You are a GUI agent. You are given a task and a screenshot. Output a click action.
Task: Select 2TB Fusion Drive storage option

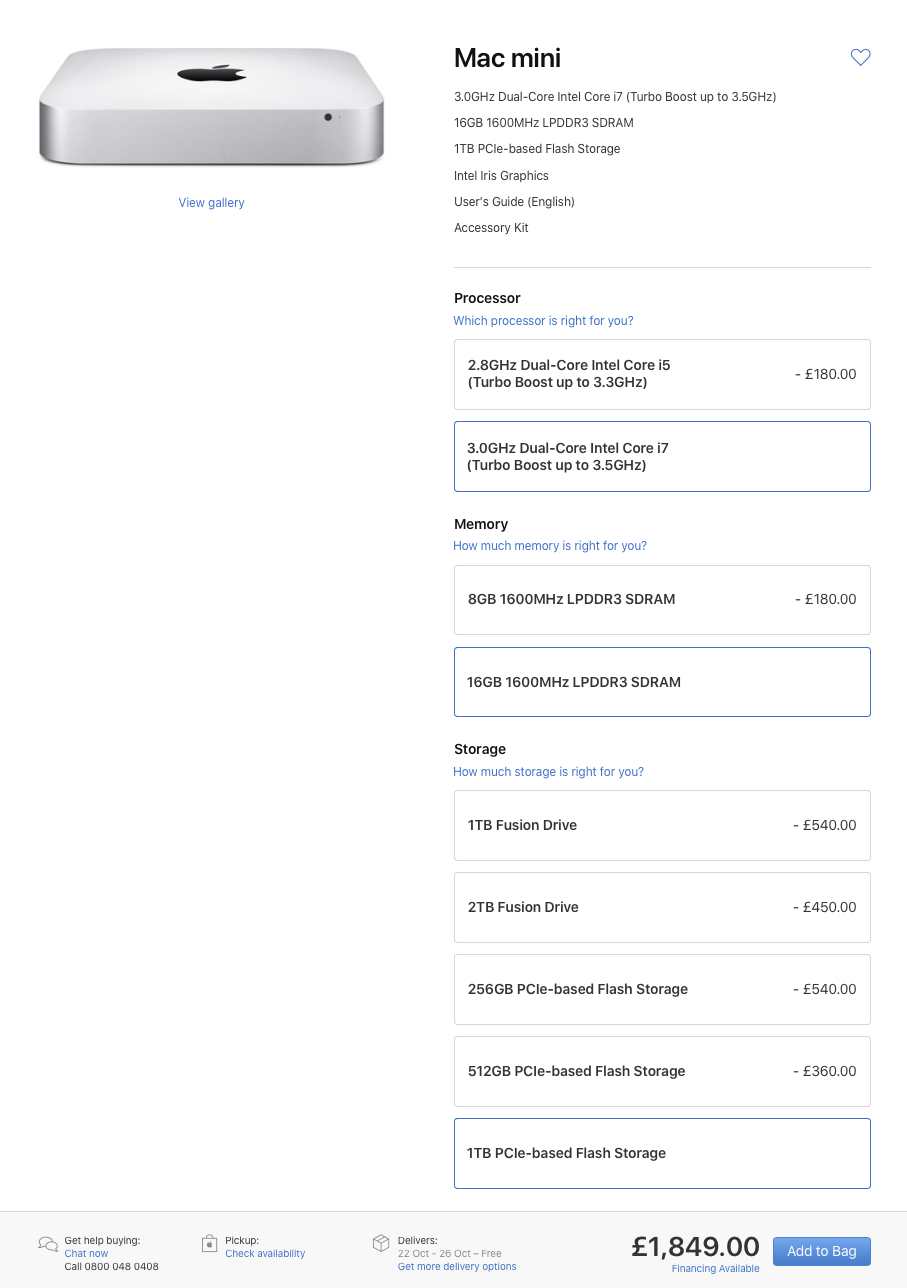[x=662, y=907]
